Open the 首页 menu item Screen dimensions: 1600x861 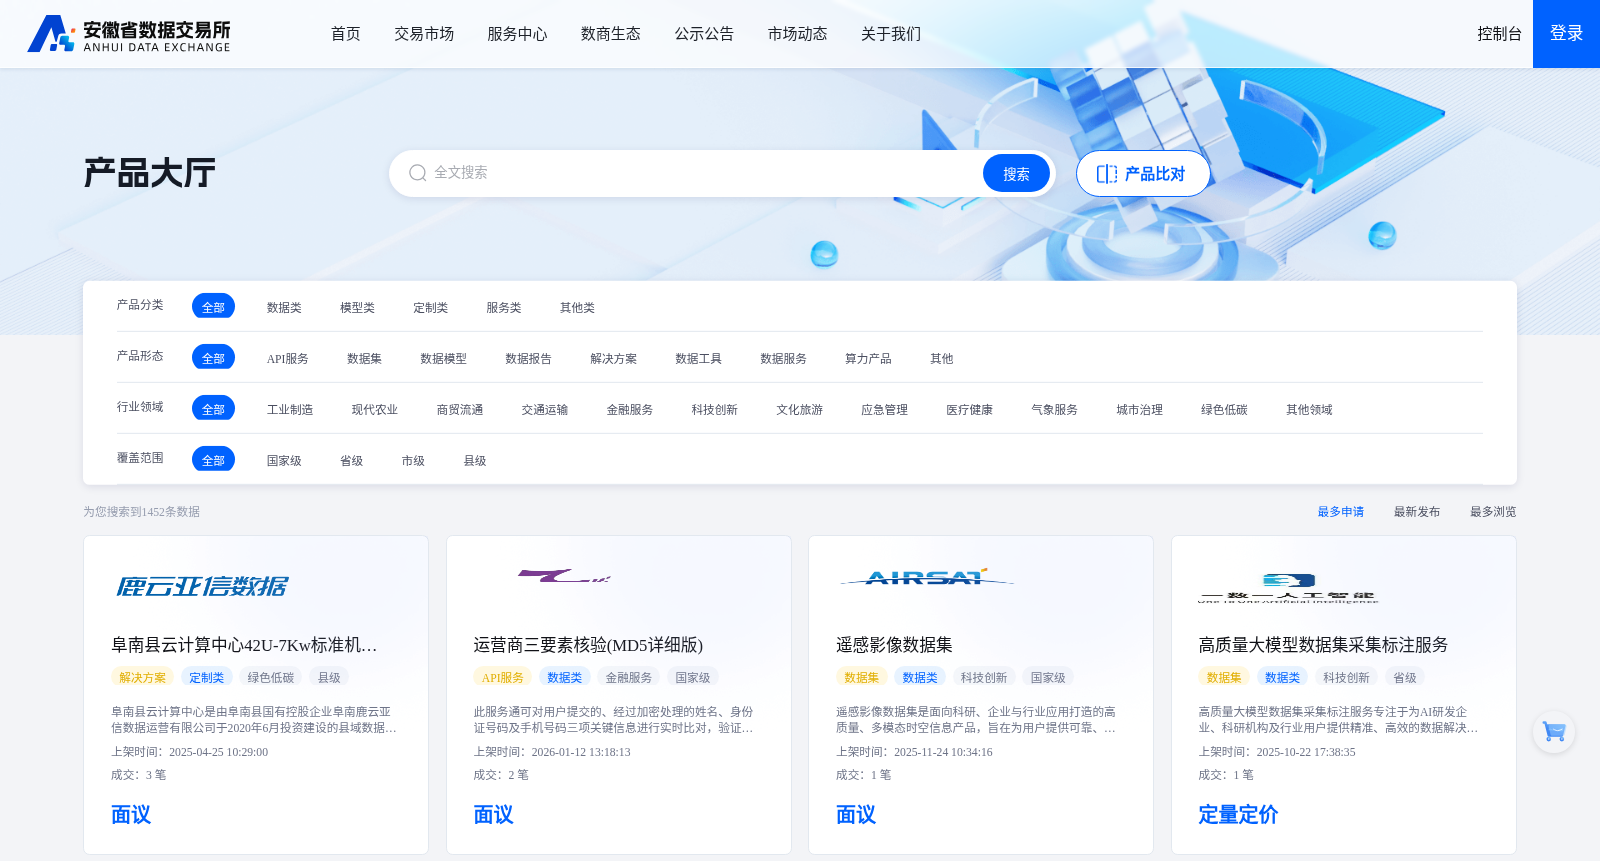[x=346, y=34]
